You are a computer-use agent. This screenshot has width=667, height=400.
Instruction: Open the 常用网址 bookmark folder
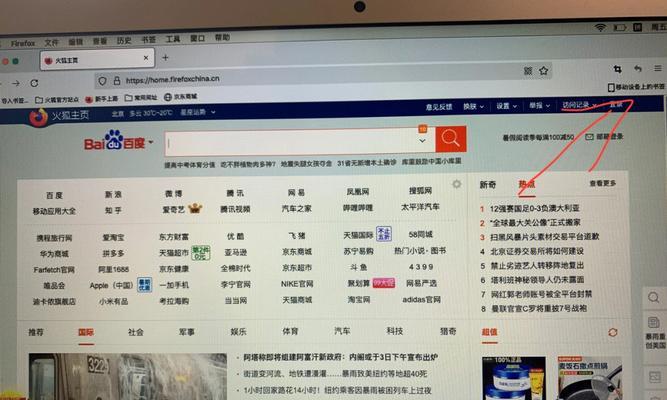[141, 98]
